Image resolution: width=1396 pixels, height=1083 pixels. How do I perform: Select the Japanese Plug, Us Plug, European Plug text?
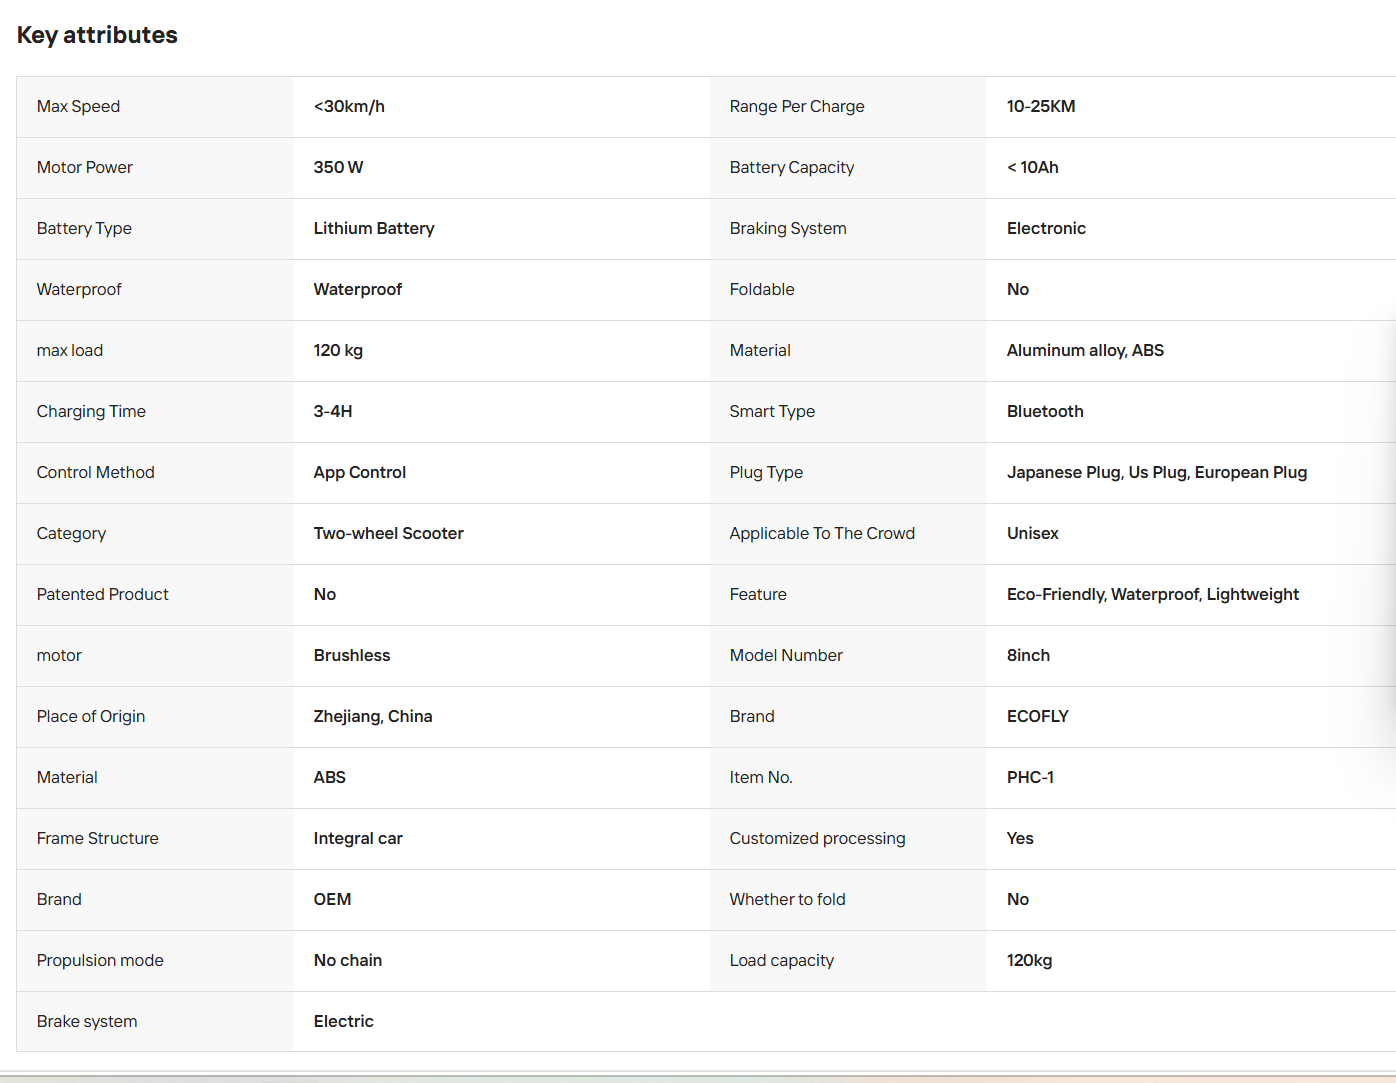[x=1157, y=472]
